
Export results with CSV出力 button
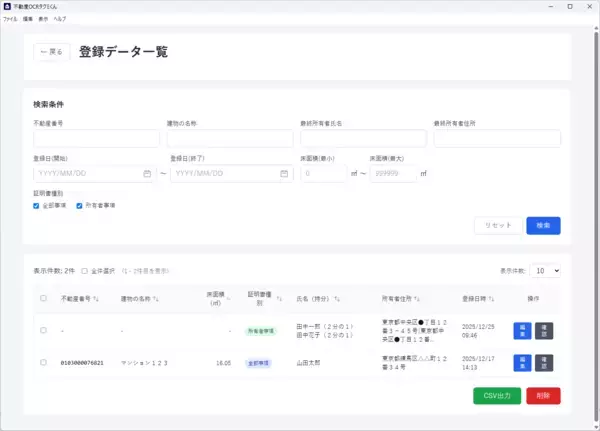(x=497, y=396)
